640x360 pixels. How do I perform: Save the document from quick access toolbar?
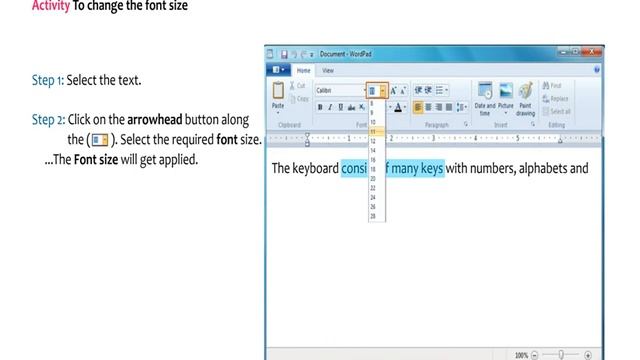pos(284,54)
